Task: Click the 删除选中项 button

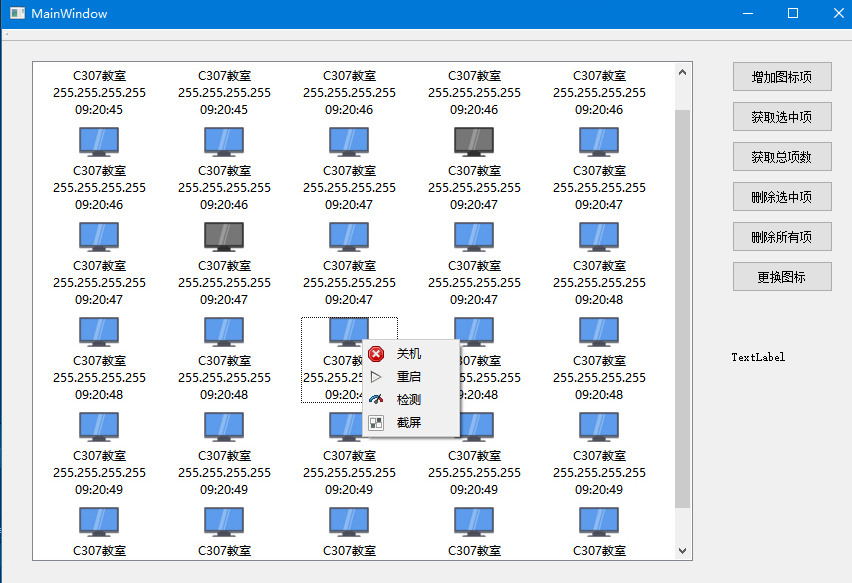Action: pos(782,196)
